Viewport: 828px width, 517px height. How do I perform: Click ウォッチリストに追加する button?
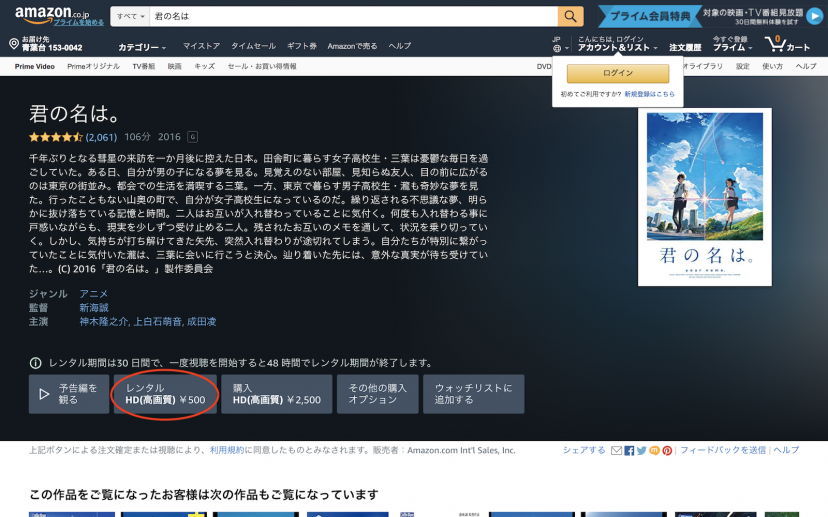[474, 394]
